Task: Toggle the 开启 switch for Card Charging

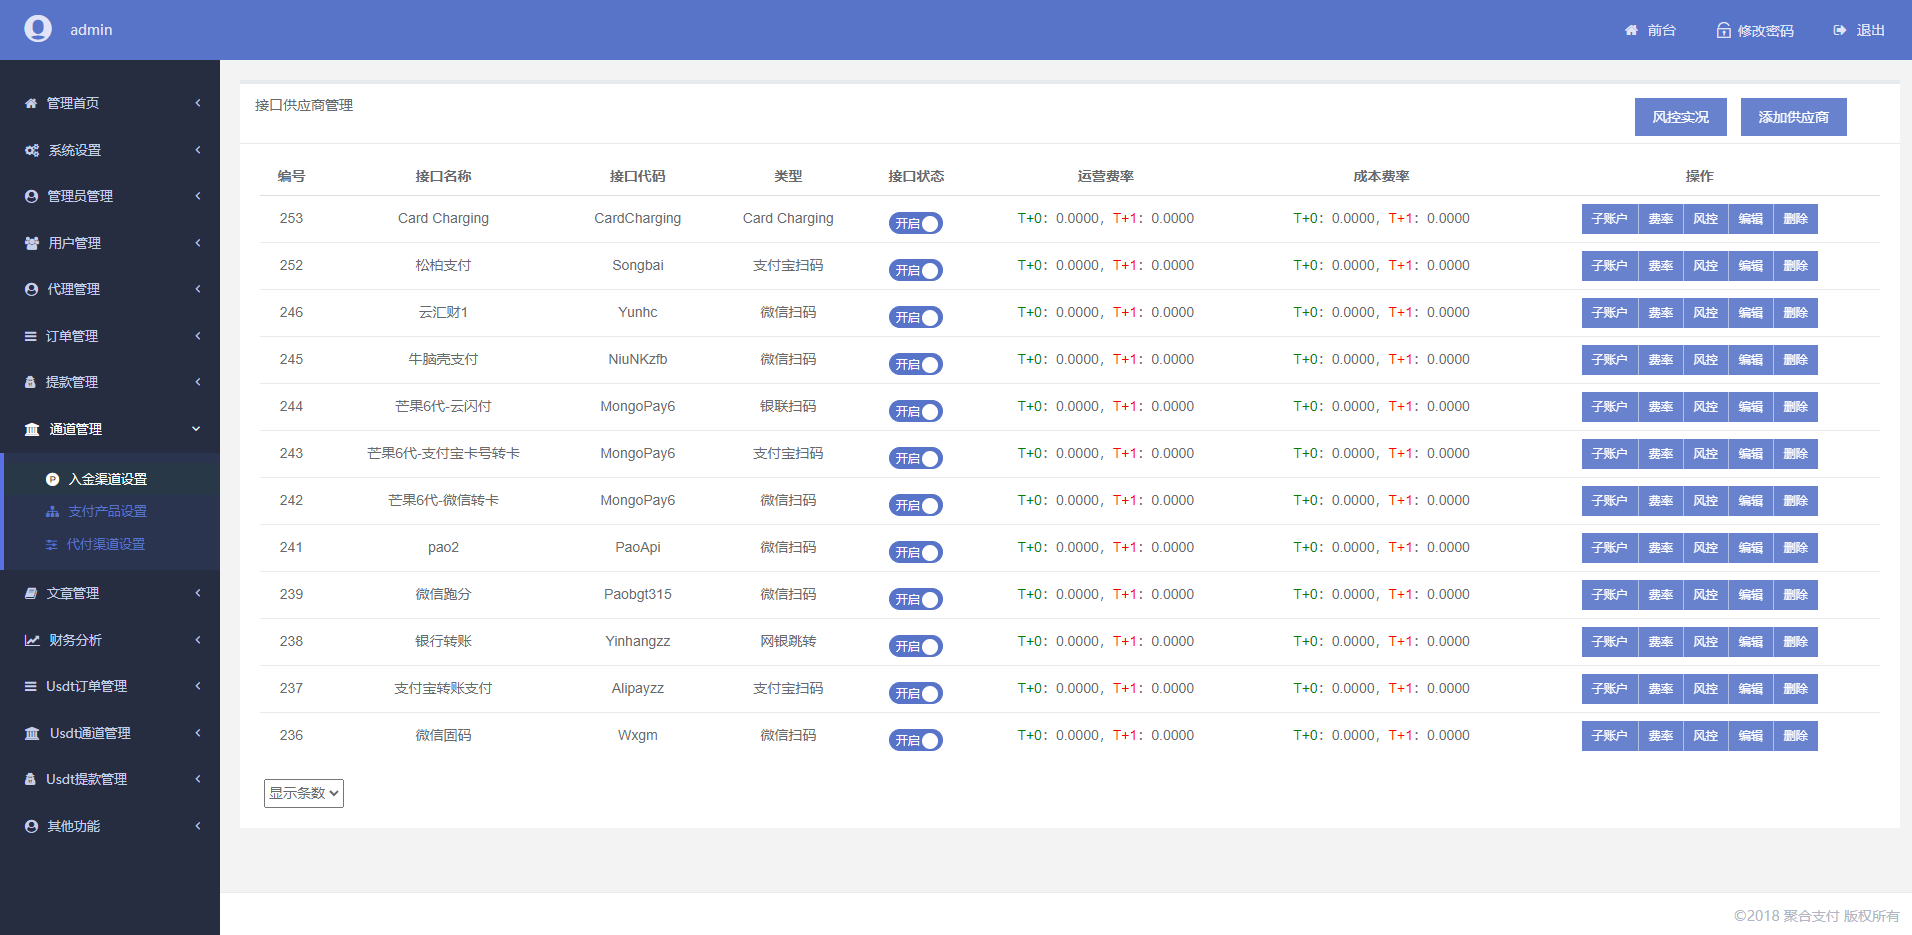Action: click(916, 223)
